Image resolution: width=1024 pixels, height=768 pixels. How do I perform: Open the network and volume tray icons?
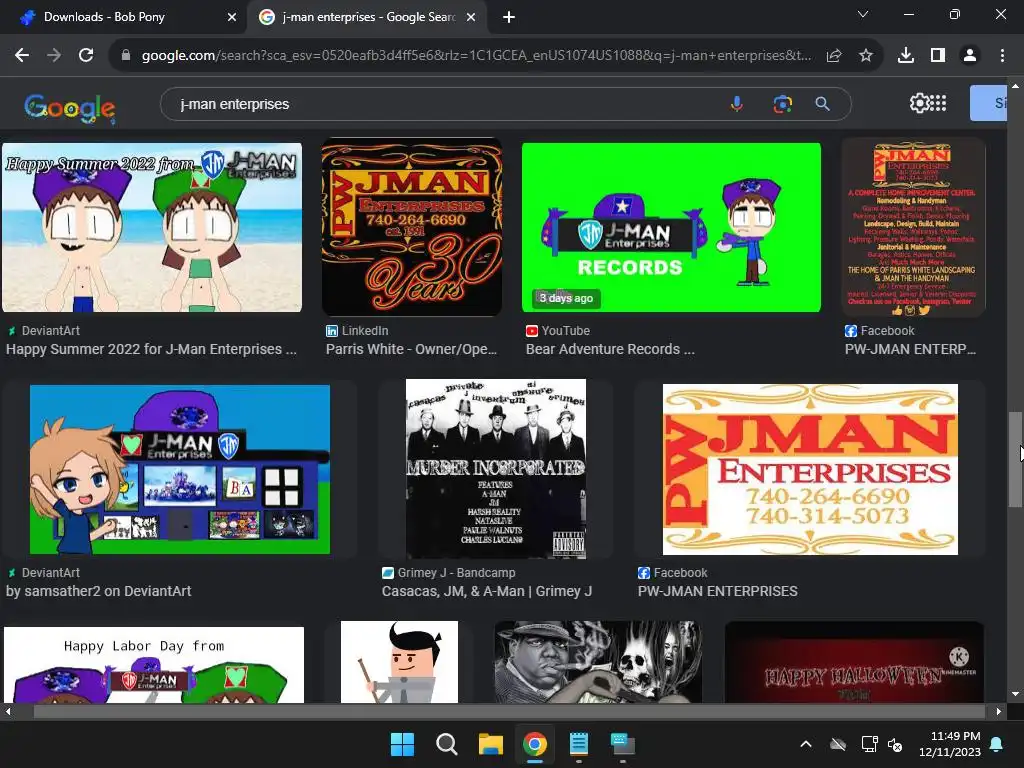coord(882,744)
